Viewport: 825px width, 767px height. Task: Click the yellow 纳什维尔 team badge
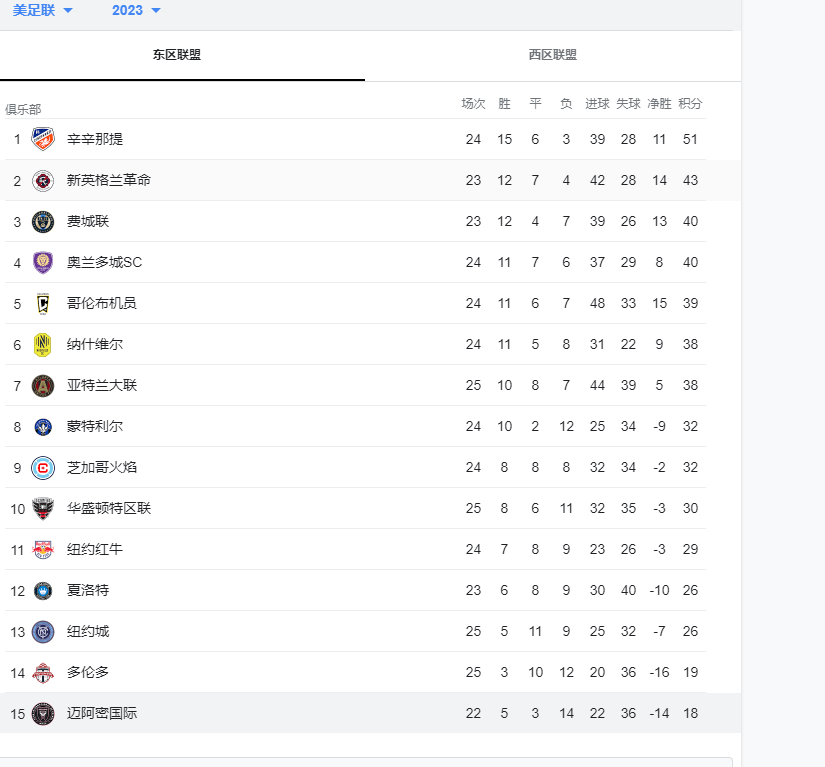(43, 345)
